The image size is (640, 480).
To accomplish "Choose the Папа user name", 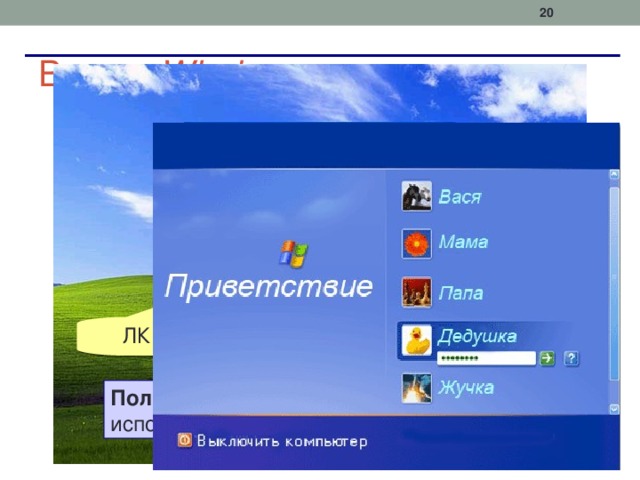I will click(461, 293).
